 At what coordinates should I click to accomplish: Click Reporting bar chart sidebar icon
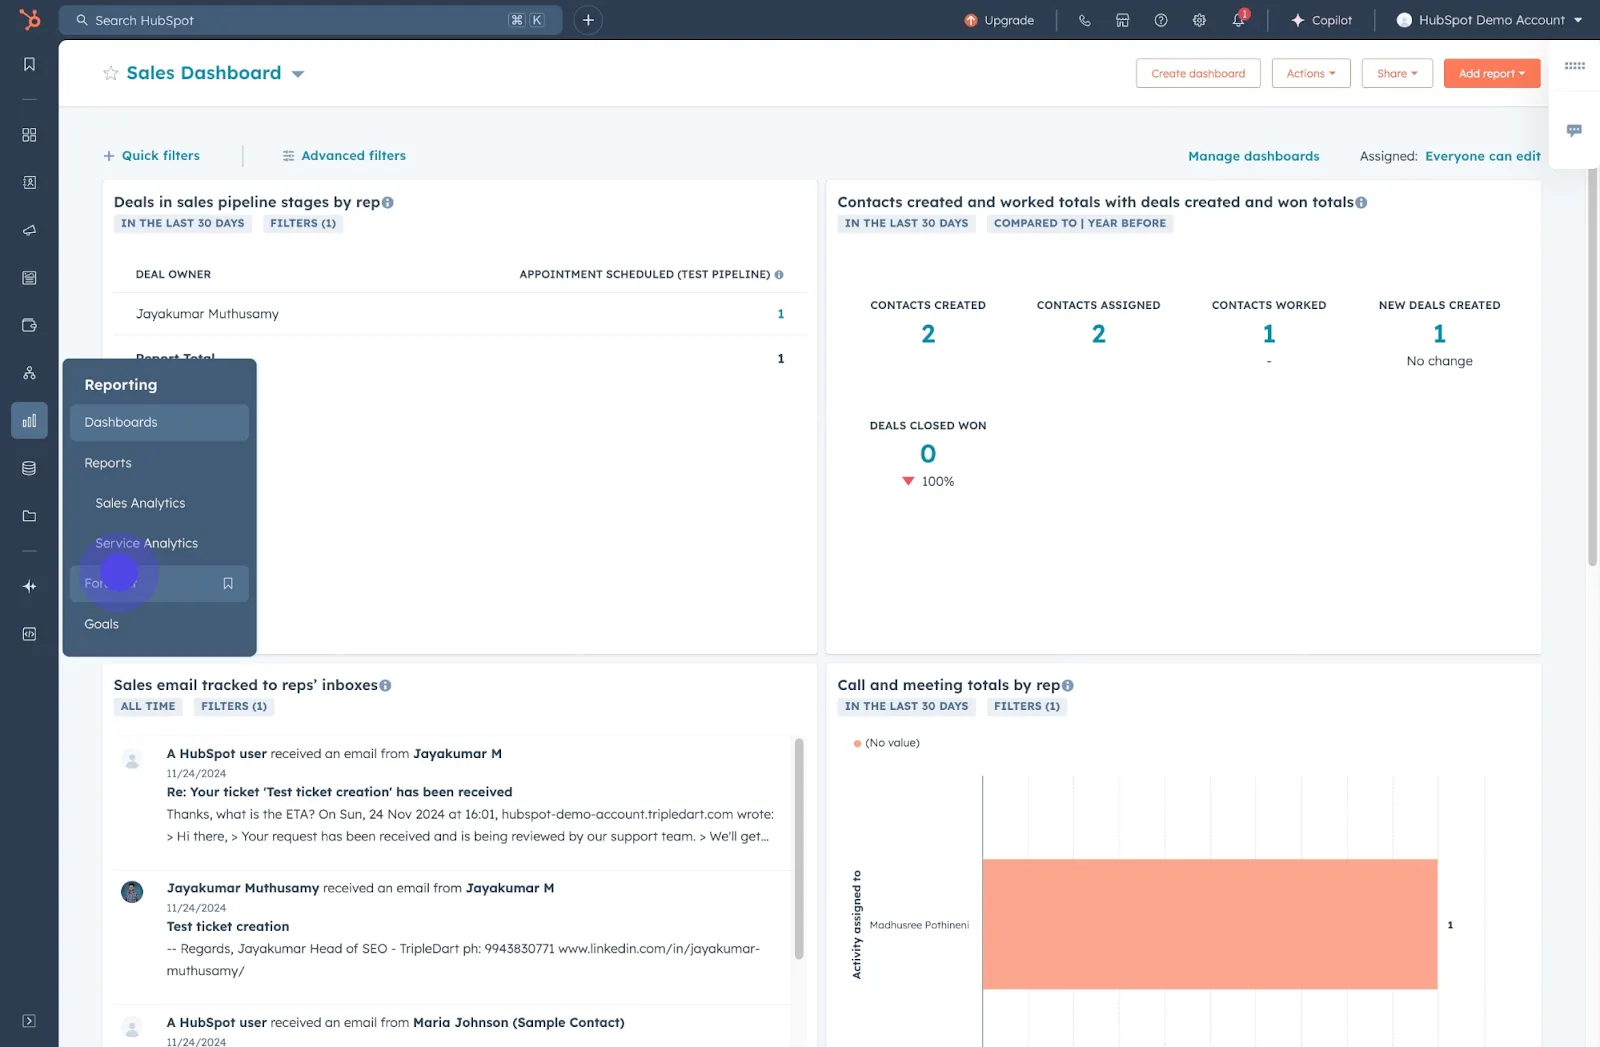[x=29, y=421]
